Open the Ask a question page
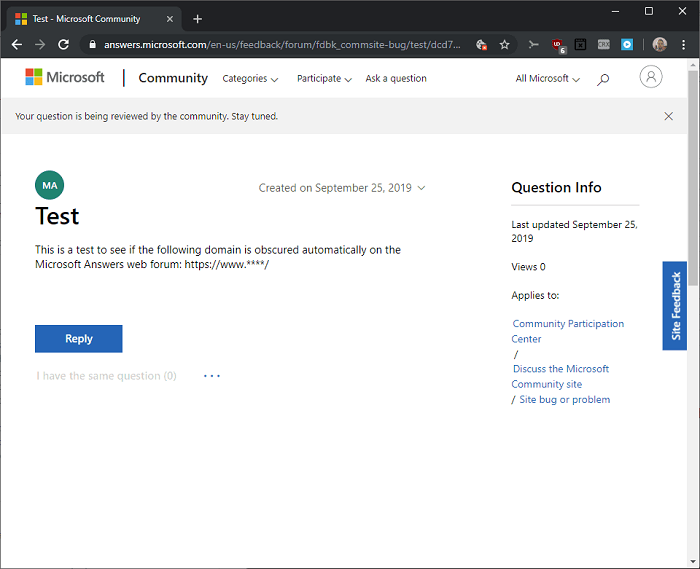Image resolution: width=700 pixels, height=569 pixels. pos(396,79)
